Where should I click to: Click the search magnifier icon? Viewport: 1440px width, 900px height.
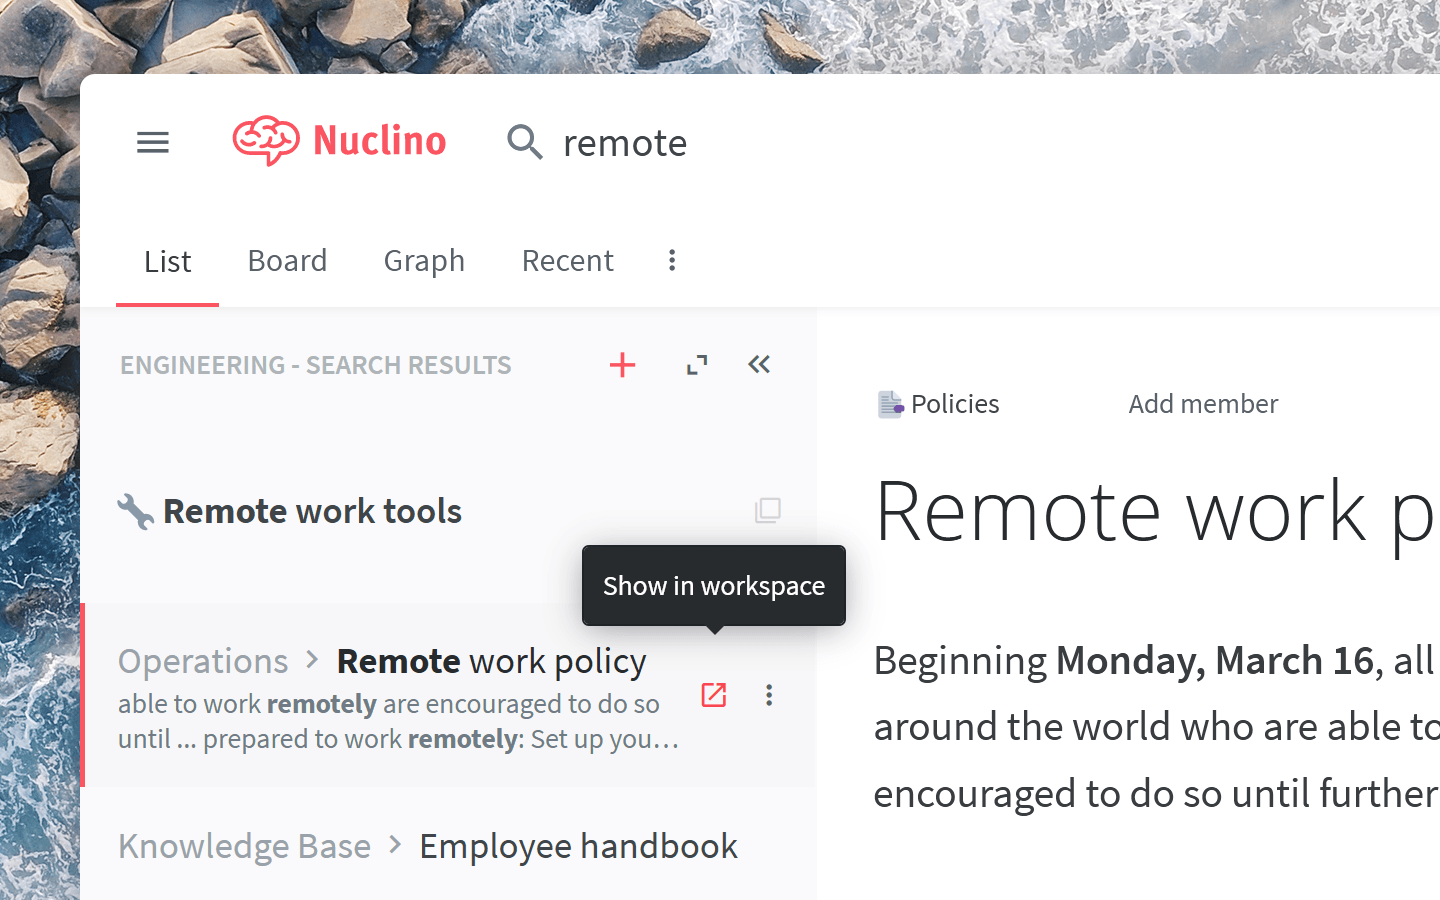pos(525,142)
